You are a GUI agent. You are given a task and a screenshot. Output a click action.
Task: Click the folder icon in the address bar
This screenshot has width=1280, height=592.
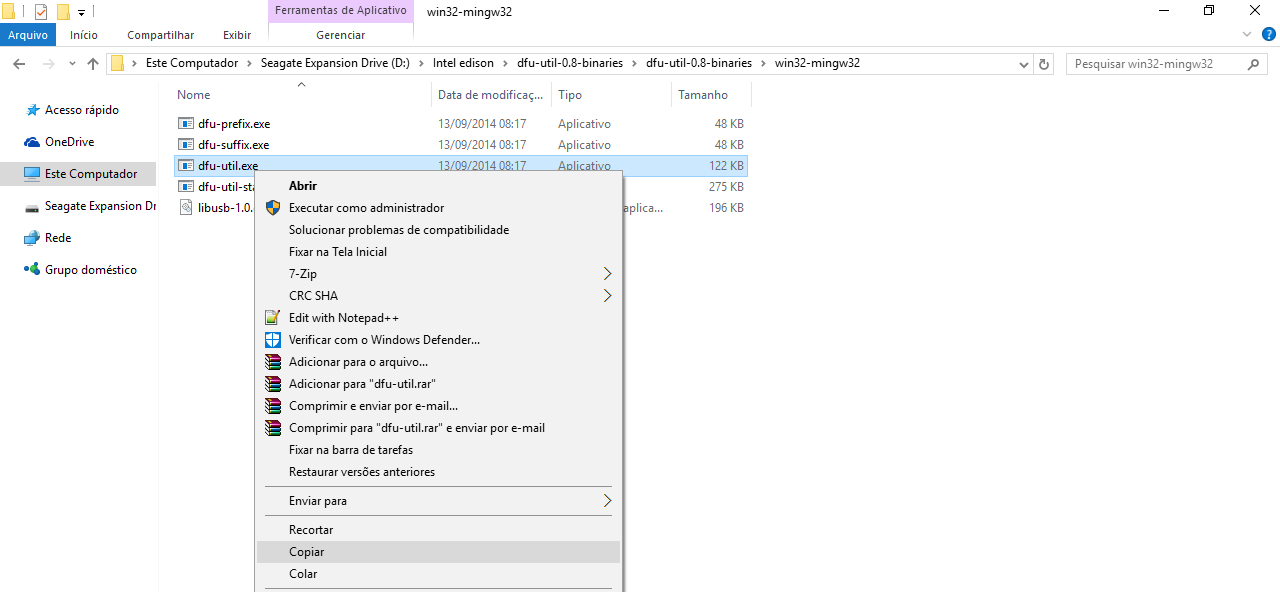coord(117,63)
